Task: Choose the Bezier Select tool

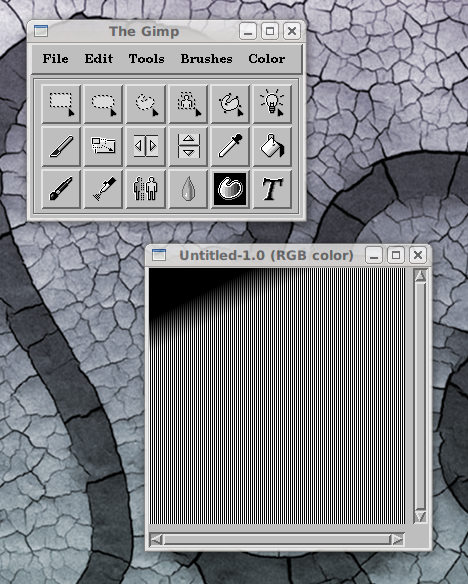Action: coord(230,104)
